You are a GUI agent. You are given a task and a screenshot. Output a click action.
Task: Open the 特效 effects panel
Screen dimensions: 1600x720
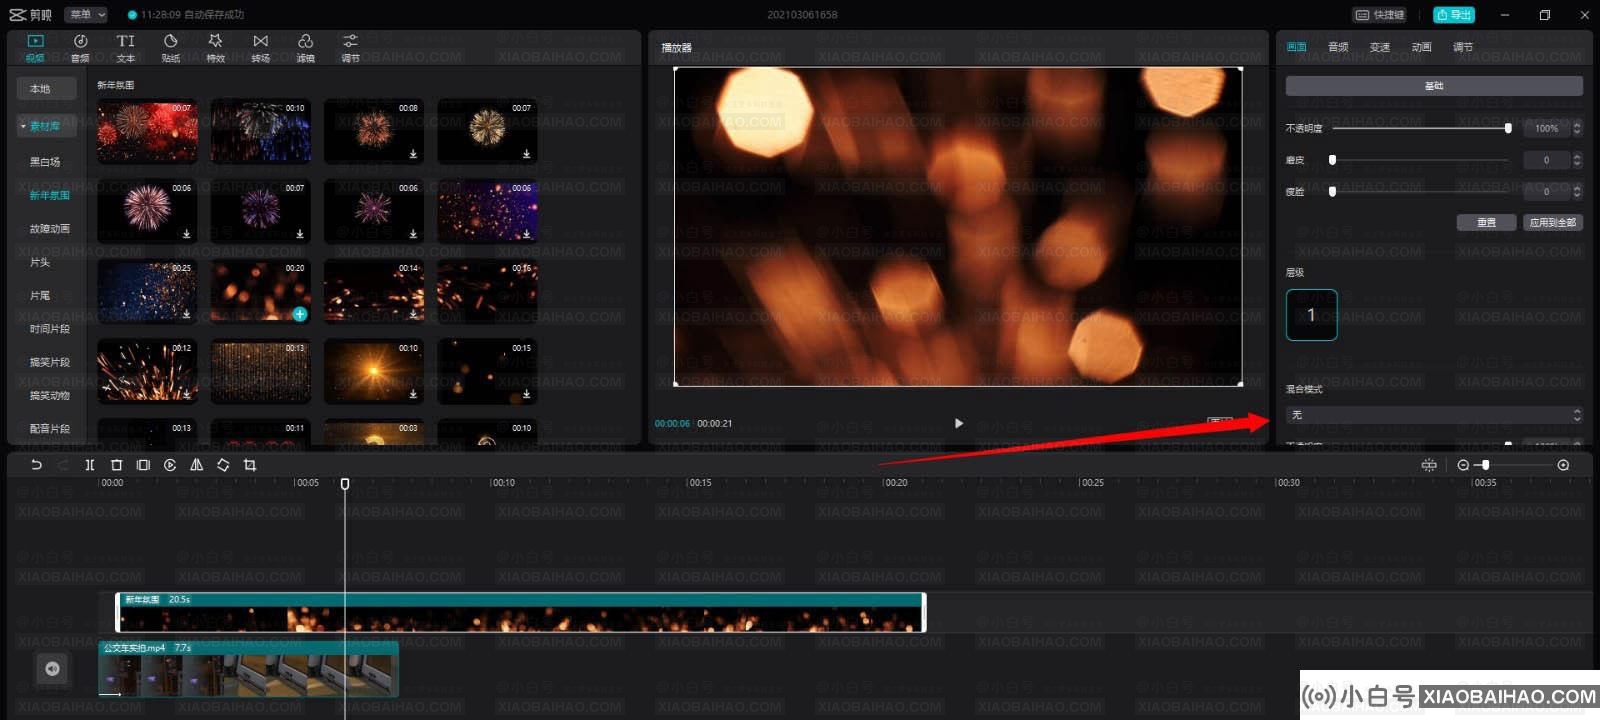[x=215, y=47]
